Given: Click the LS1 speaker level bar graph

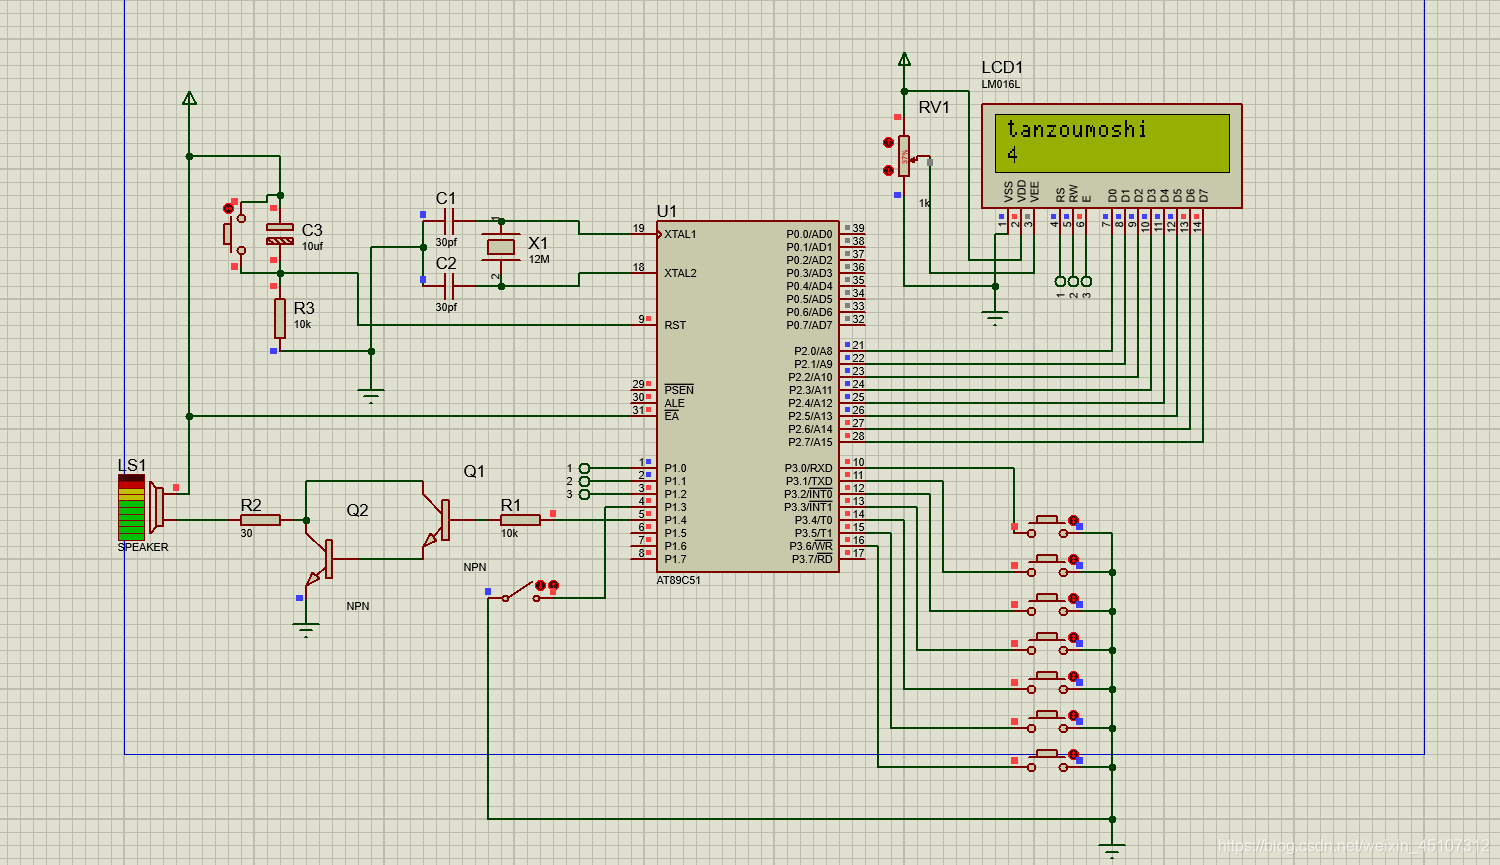Looking at the screenshot, I should click(131, 507).
